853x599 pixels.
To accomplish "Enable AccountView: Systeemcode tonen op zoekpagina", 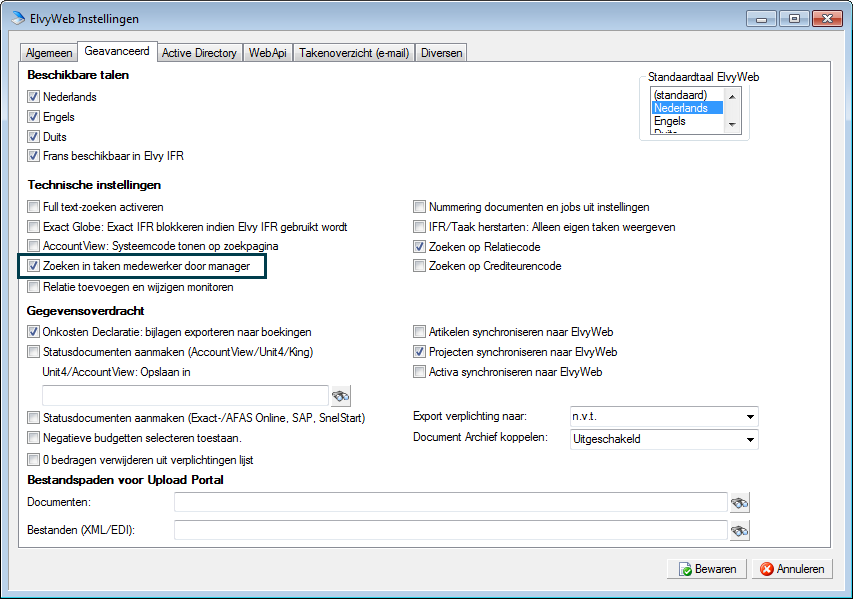I will pos(34,246).
